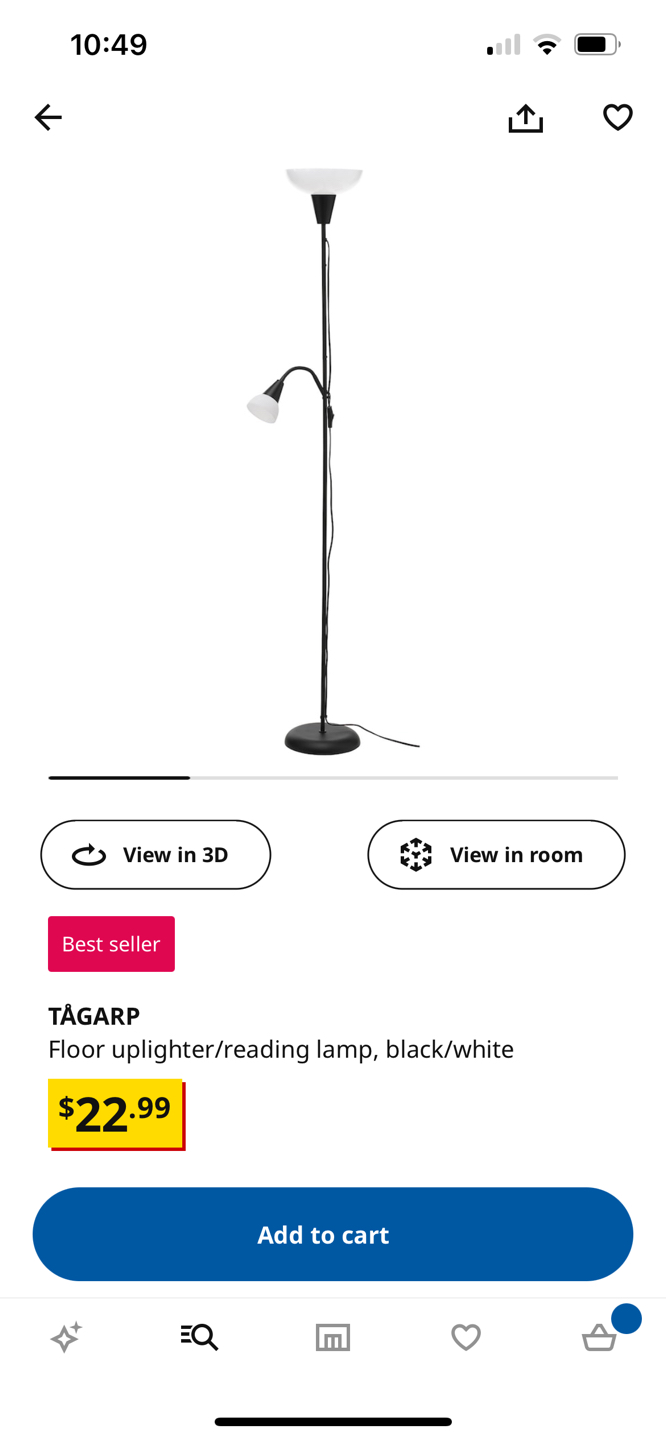Select the TÅGARP product name
The width and height of the screenshot is (666, 1440).
point(94,1016)
